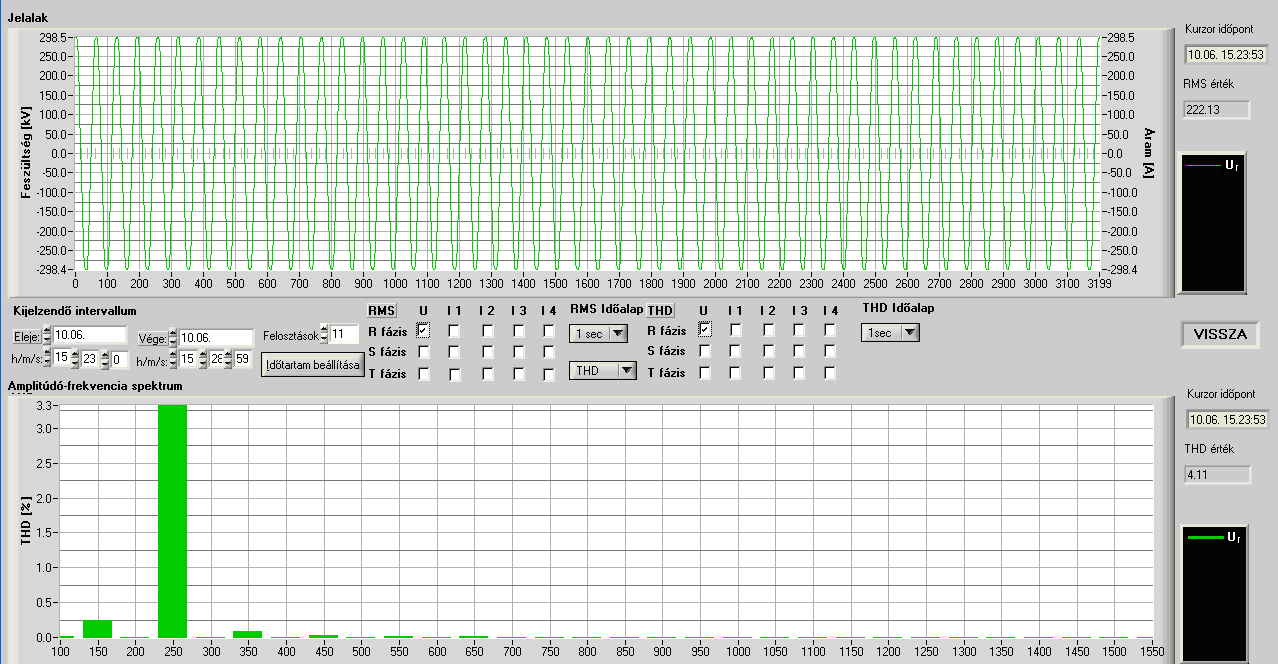The width and height of the screenshot is (1278, 664).
Task: Click the Jelalak Kurzor időpont field
Action: coord(1226,54)
